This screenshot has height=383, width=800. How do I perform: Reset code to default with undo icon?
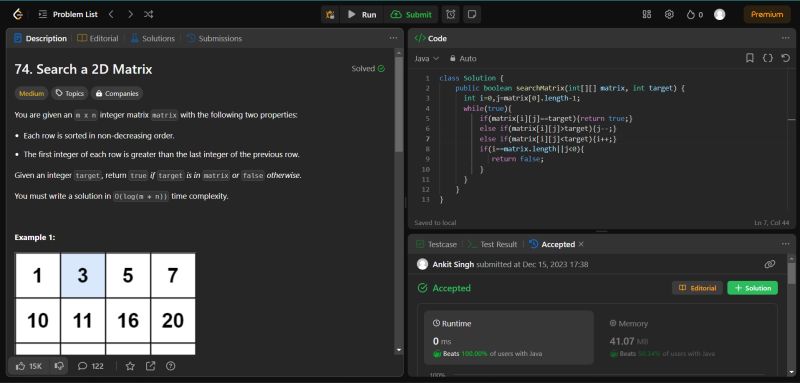[x=786, y=58]
